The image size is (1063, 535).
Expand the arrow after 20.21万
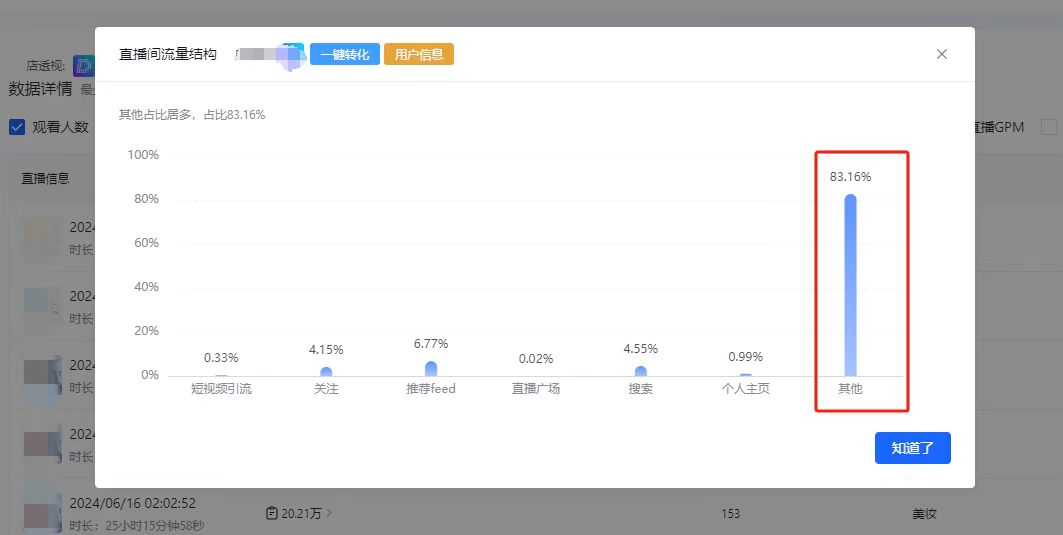(x=331, y=514)
